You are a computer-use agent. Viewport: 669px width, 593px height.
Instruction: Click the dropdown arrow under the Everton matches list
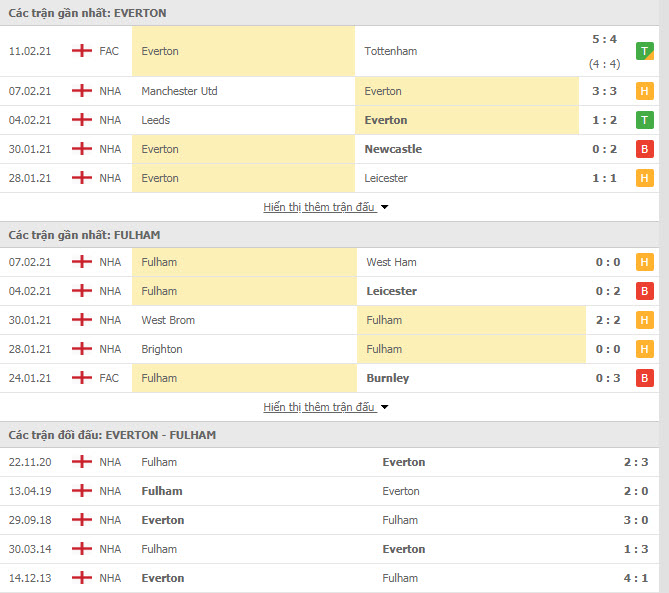tap(385, 208)
